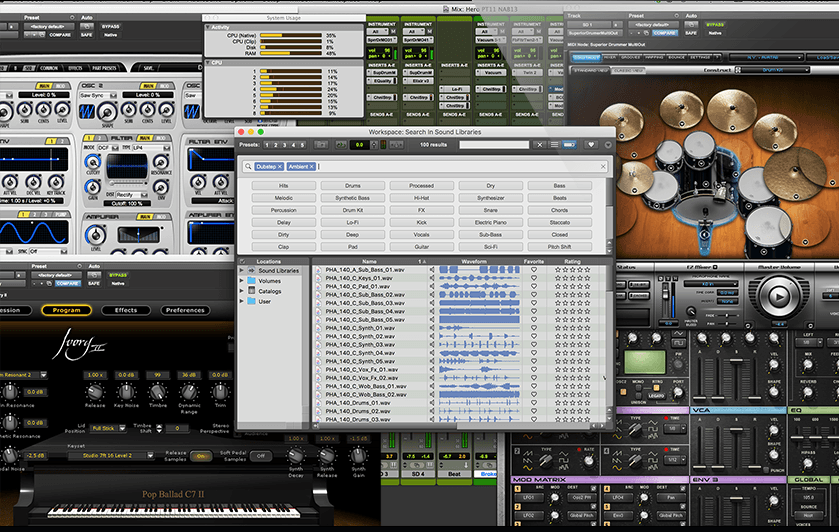The width and height of the screenshot is (839, 532).
Task: Expand the Catalogs tree item
Action: 241,291
